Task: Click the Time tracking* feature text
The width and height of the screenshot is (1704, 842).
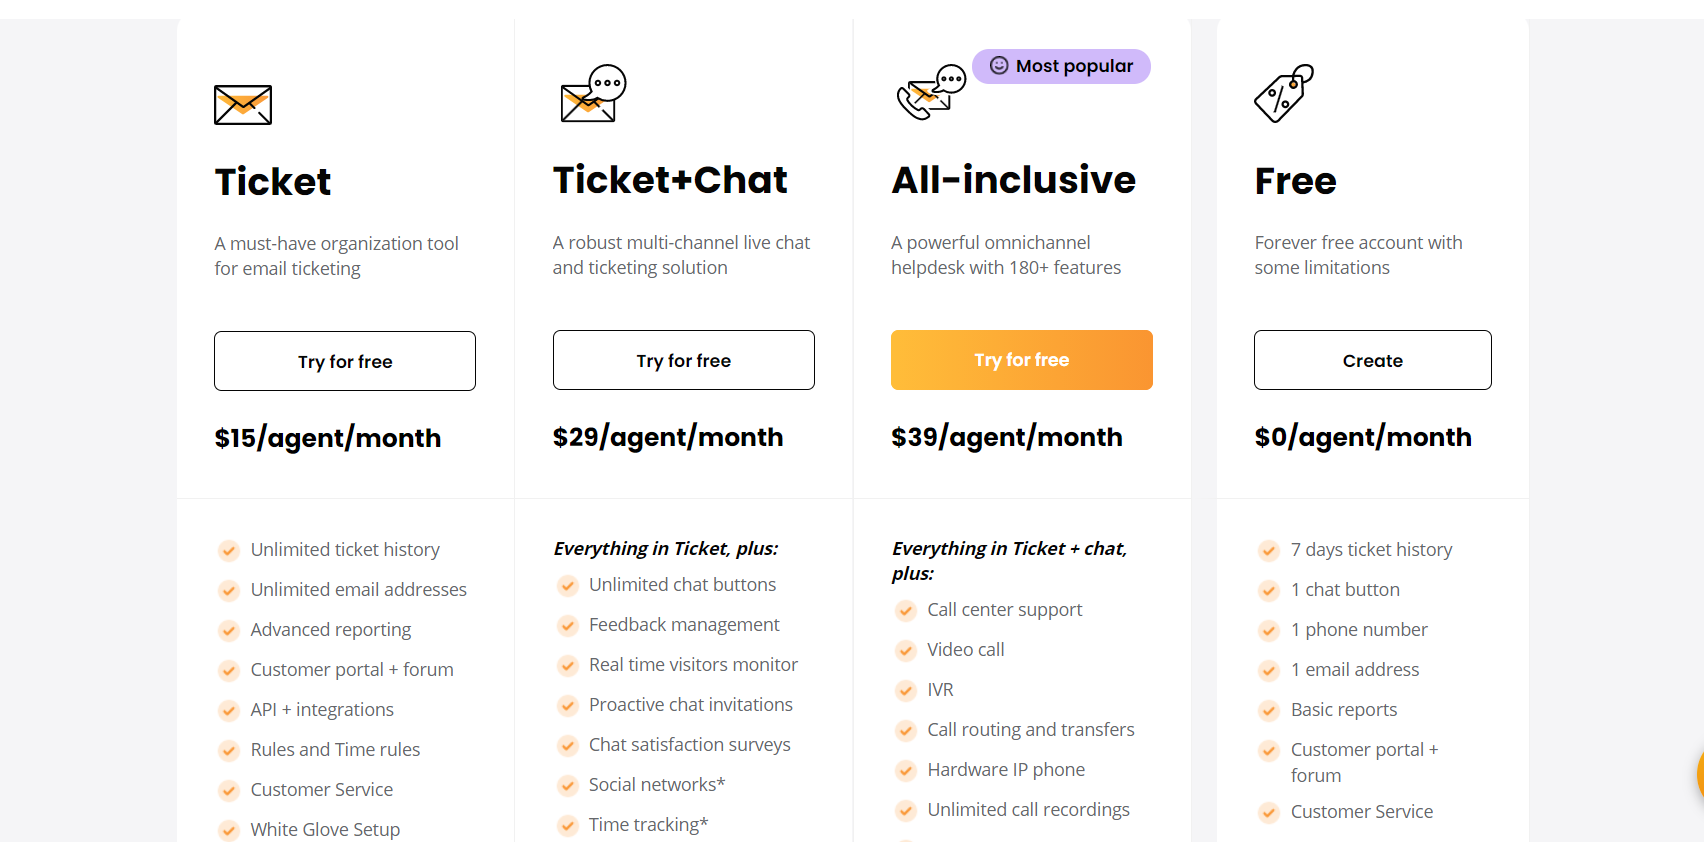Action: 648,824
